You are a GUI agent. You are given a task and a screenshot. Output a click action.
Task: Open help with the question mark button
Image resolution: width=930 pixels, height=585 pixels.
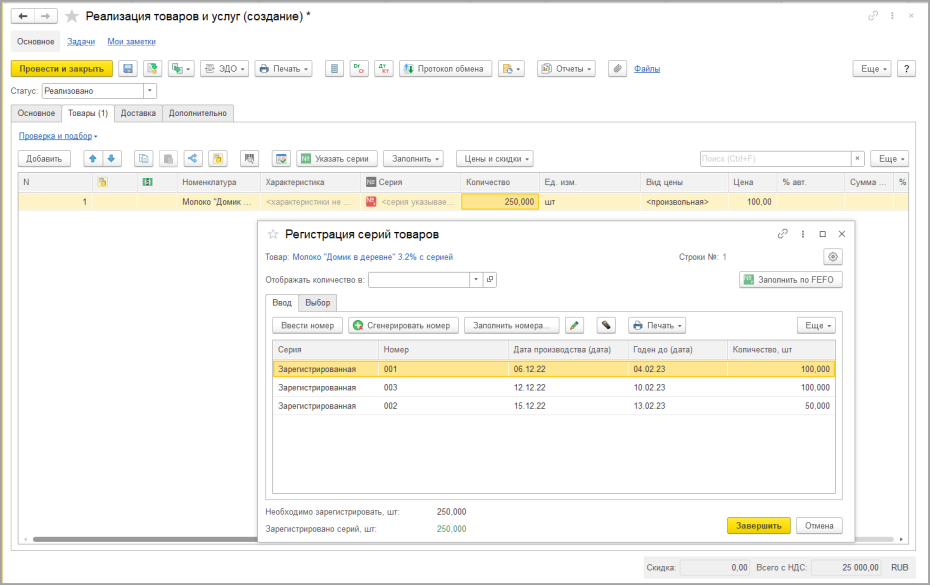906,69
